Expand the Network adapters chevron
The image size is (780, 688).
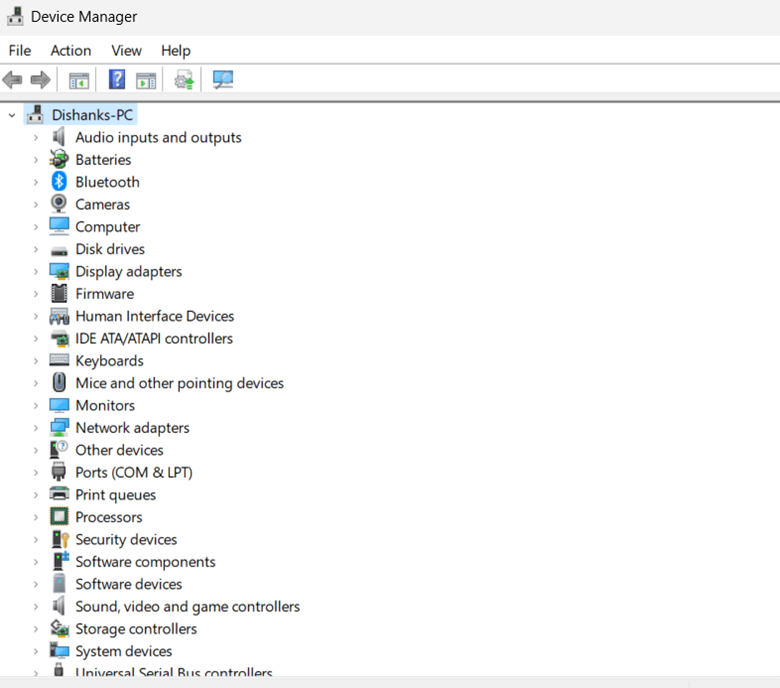click(36, 428)
